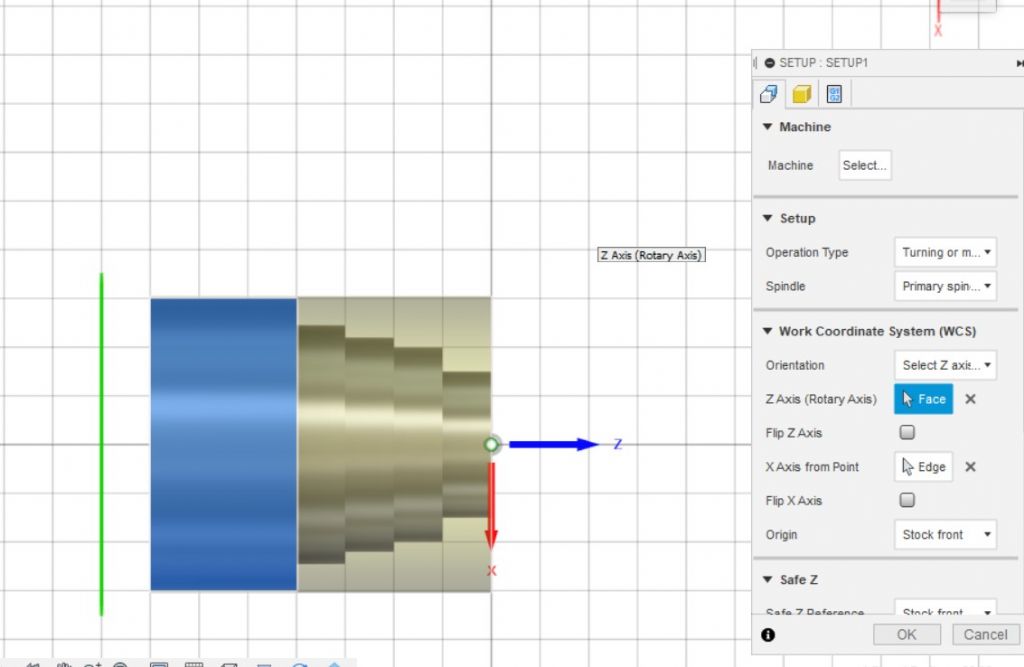Select the blue chuck body in viewport
Viewport: 1024px width, 667px height.
tap(223, 445)
